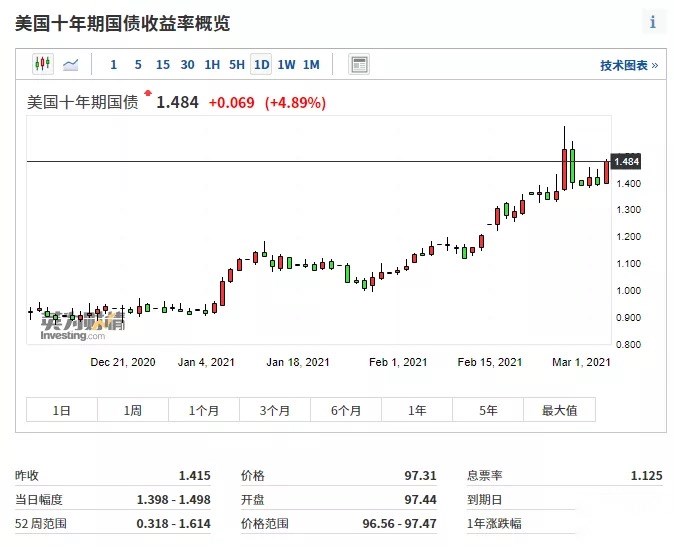Screen dimensions: 674x547
Task: Select the 3个月 range tab
Action: (x=275, y=410)
